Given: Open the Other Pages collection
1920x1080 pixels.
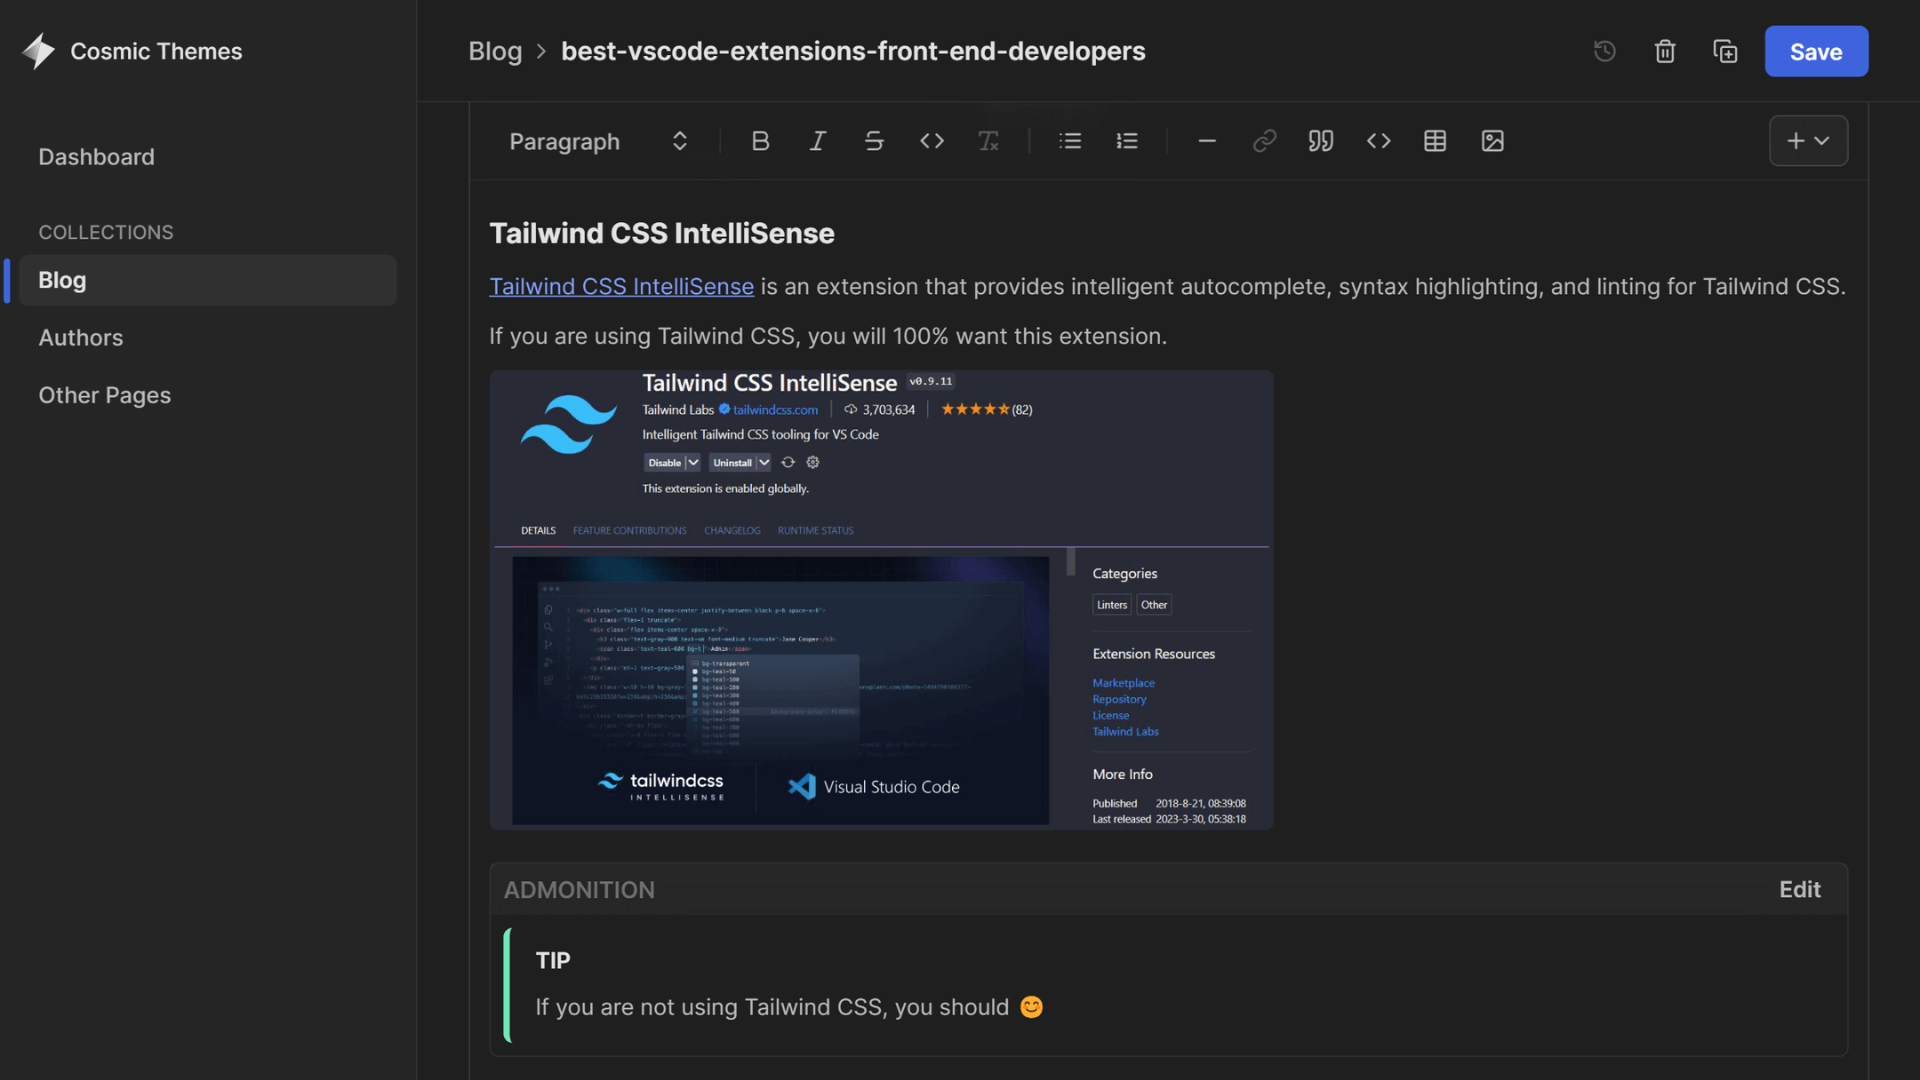Looking at the screenshot, I should [105, 395].
